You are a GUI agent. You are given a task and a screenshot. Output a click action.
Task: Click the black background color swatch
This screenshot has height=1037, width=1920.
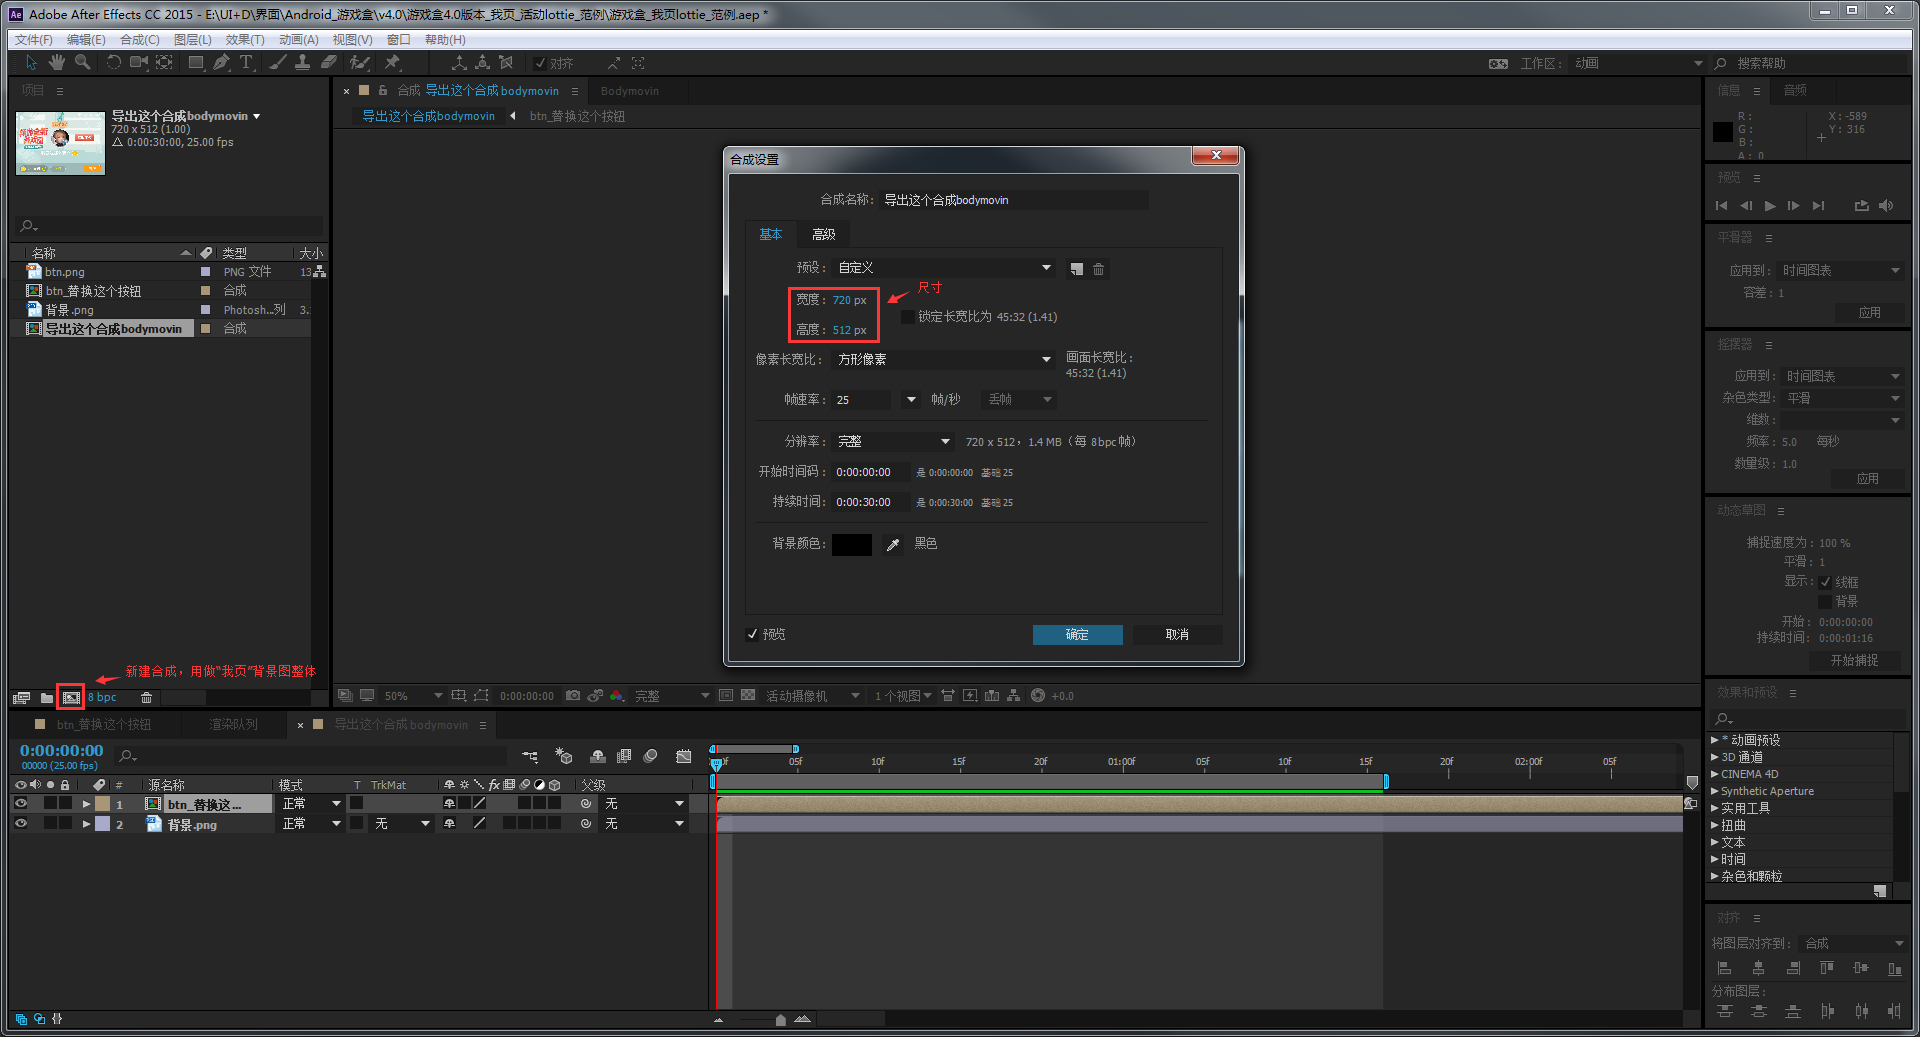pos(852,545)
